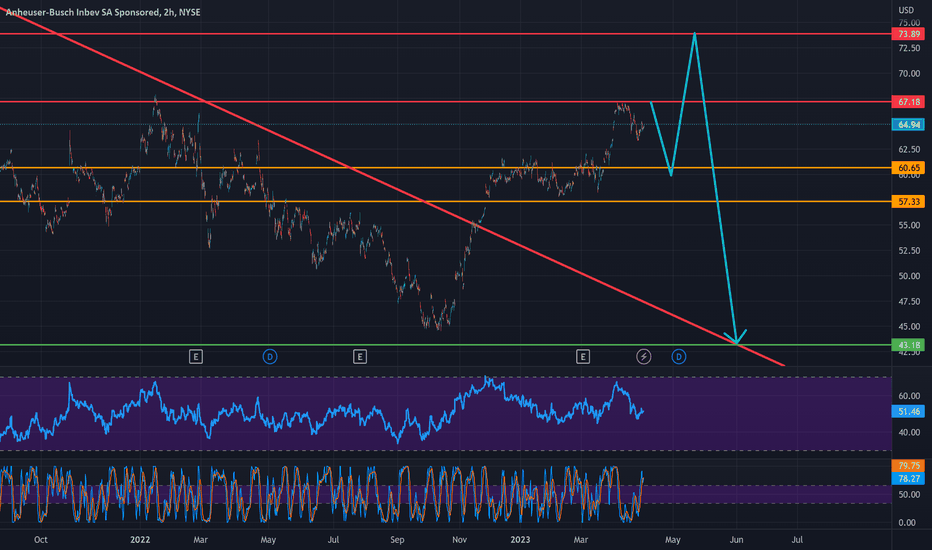This screenshot has height=550, width=932.
Task: Click the Jun label on time axis
Action: [736, 540]
